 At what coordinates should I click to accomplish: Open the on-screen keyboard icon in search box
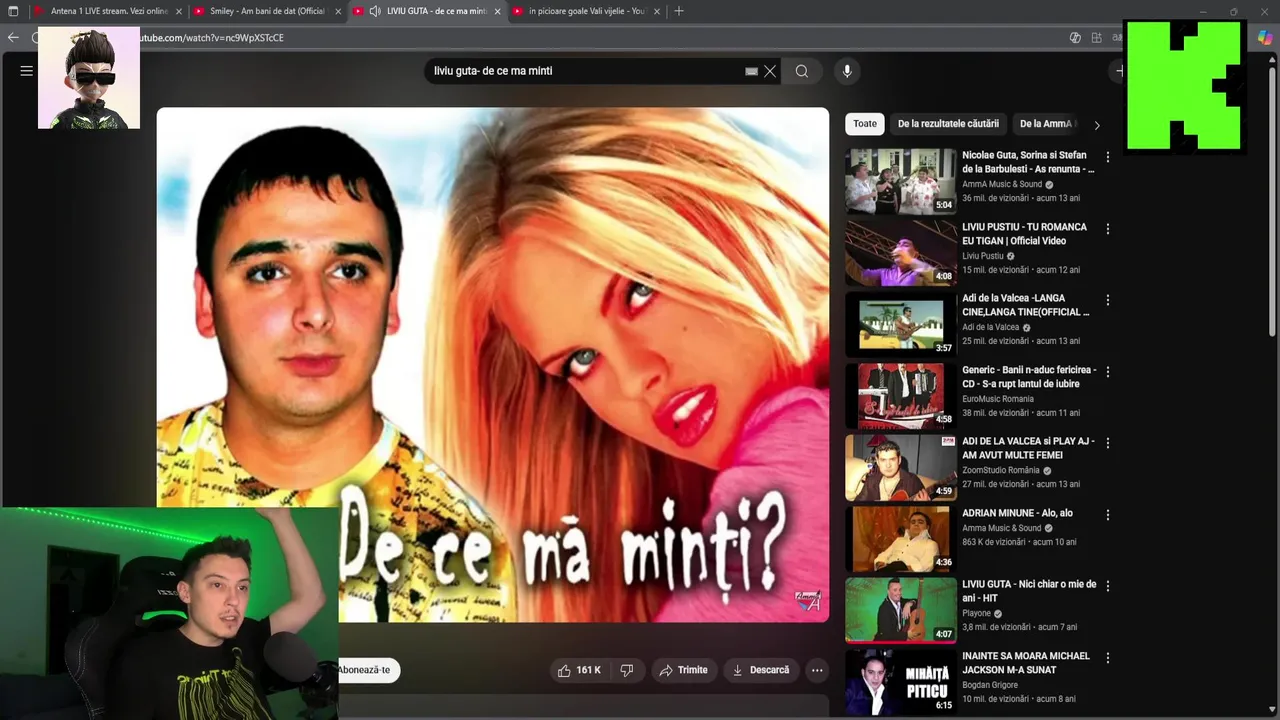tap(751, 71)
